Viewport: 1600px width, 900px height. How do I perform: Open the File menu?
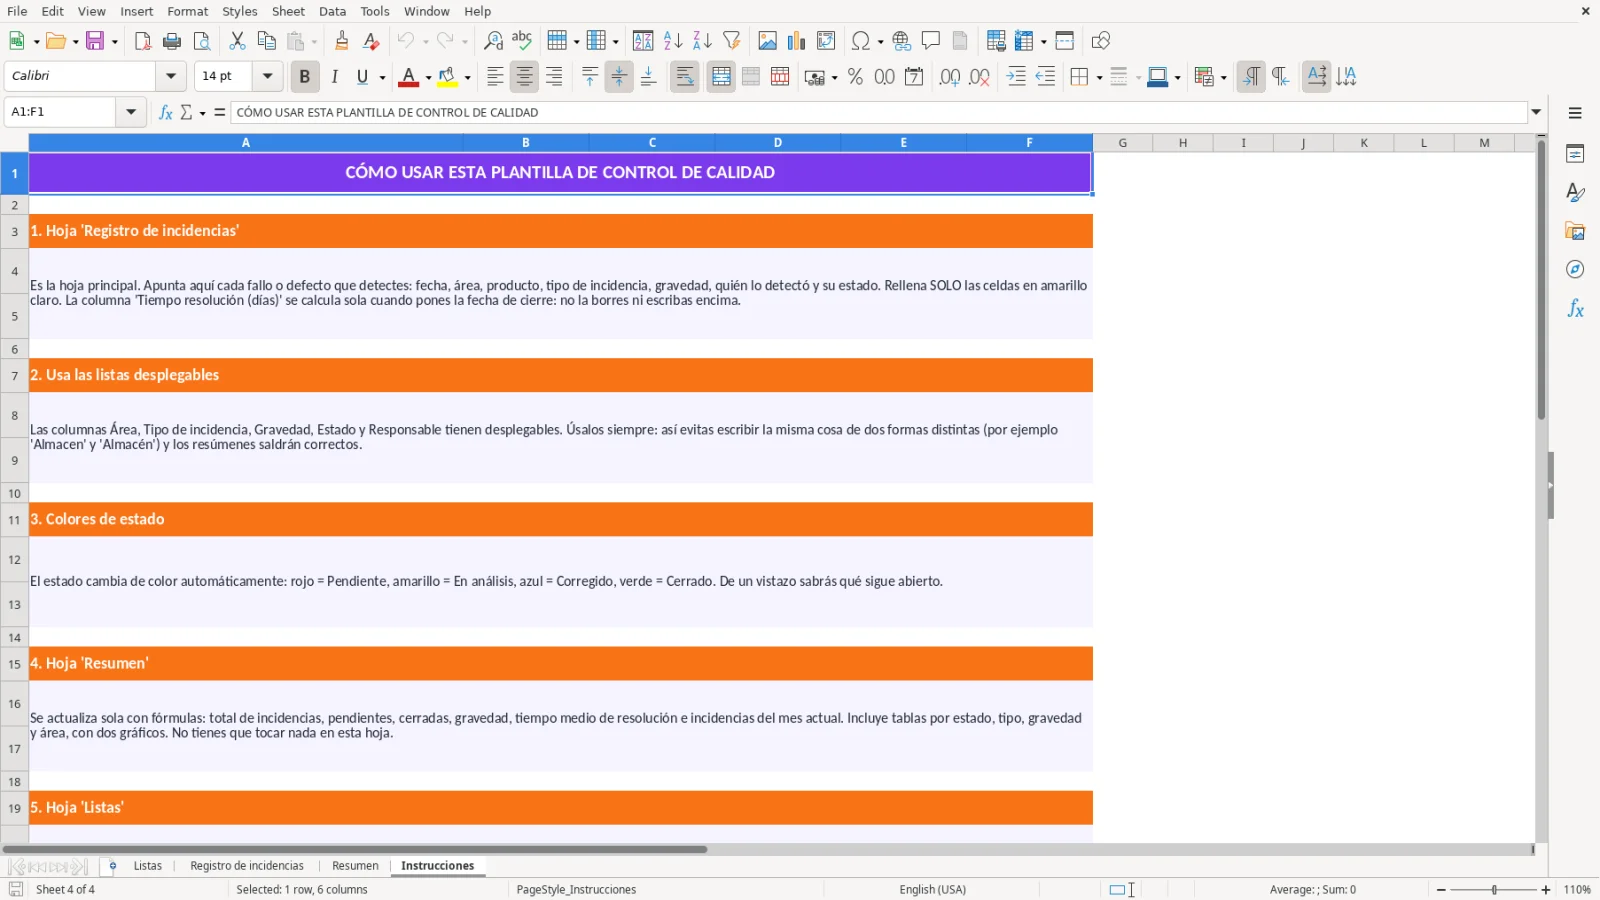coord(17,11)
